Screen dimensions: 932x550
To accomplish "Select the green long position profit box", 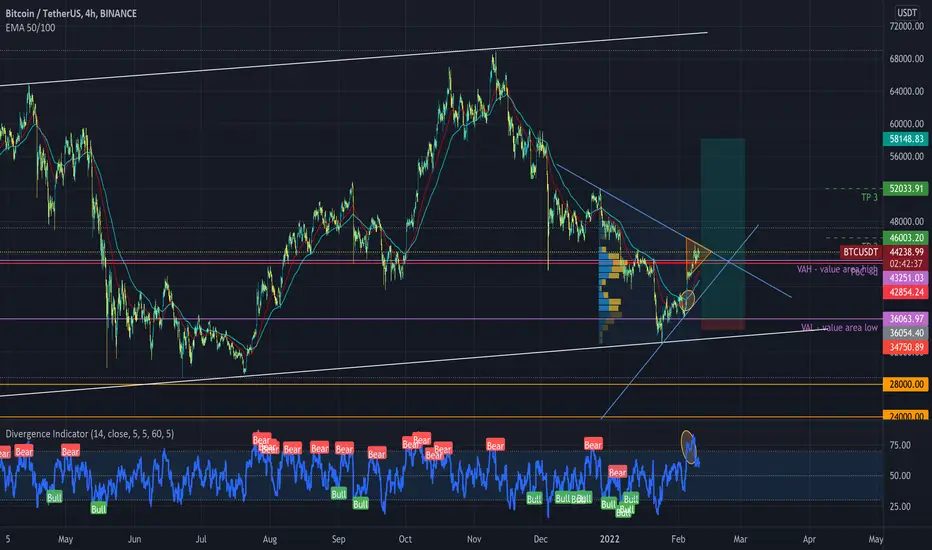I will tap(723, 228).
